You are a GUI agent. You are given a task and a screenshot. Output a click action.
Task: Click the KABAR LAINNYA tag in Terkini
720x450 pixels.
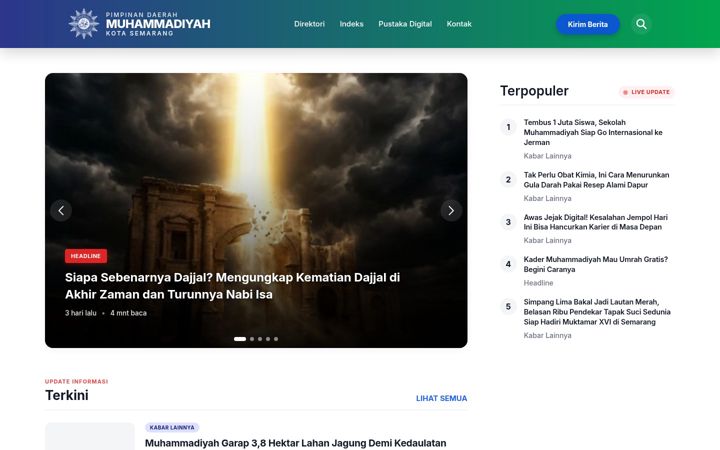pos(172,428)
